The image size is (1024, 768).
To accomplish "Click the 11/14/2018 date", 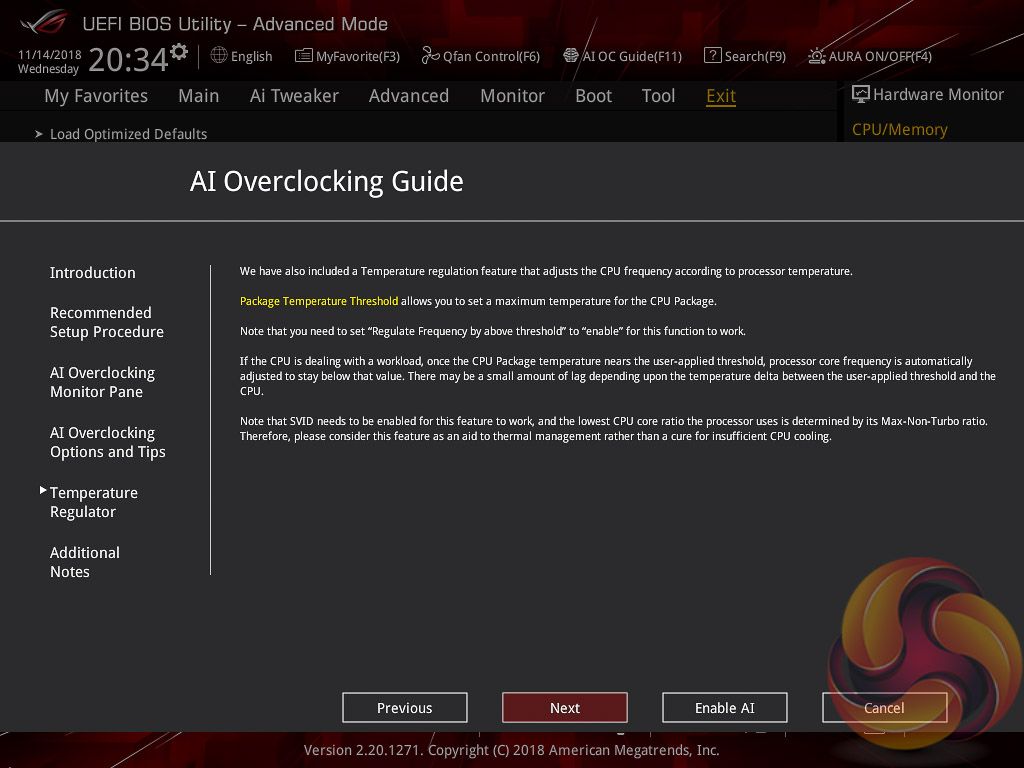I will pos(50,55).
